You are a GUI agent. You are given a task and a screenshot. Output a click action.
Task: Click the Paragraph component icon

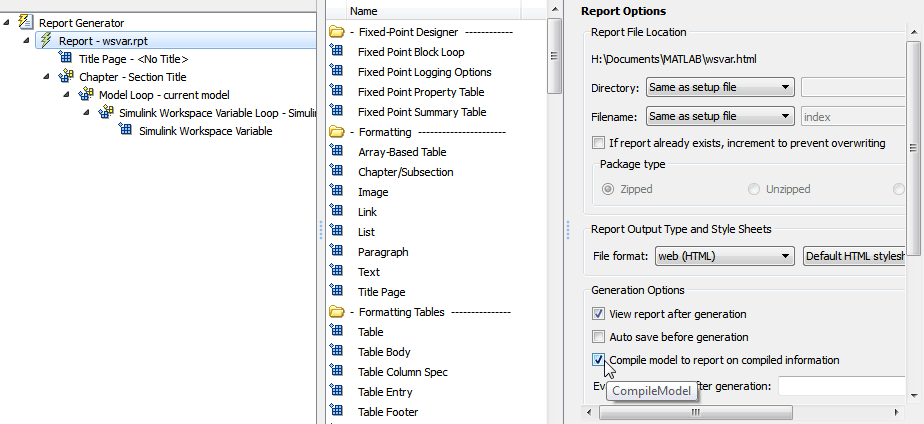tap(337, 252)
